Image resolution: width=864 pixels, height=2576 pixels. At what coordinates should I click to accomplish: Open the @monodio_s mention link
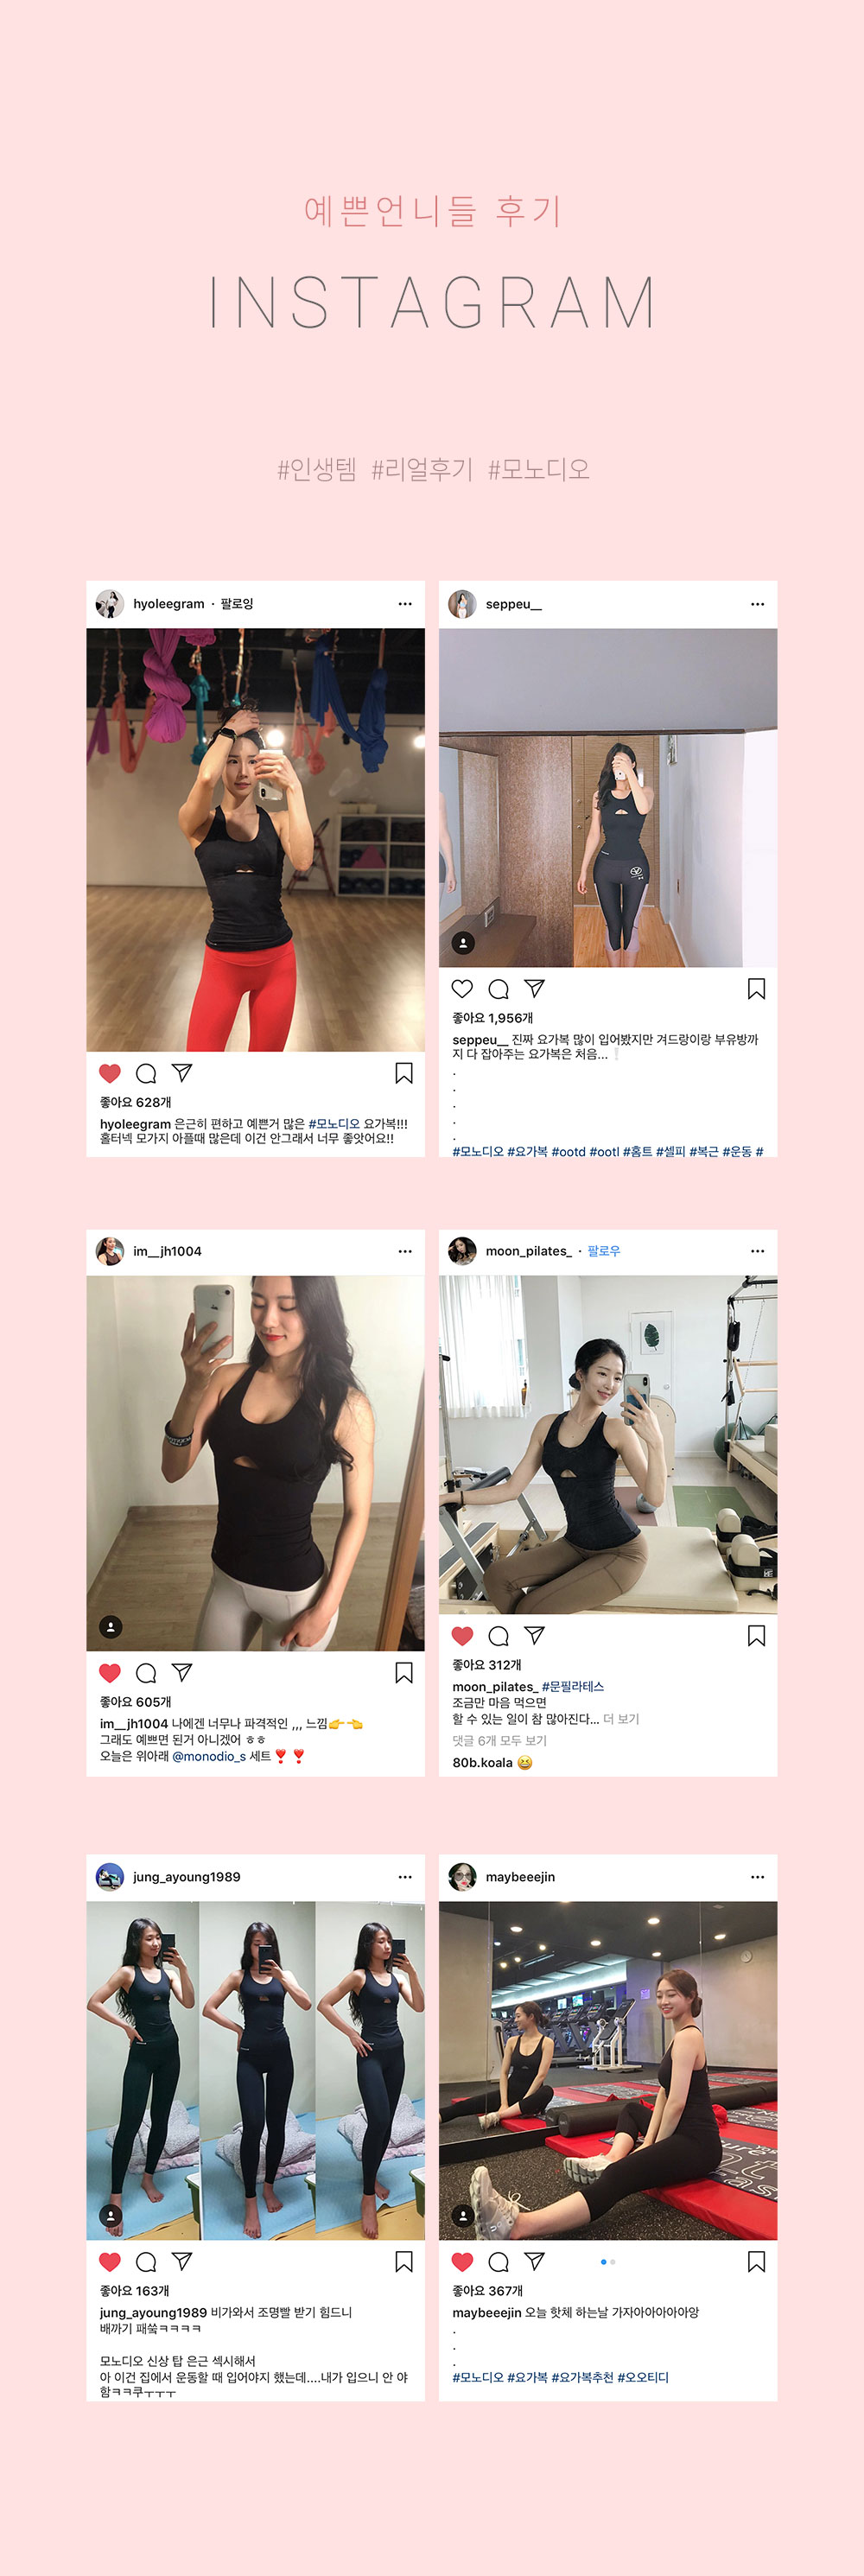pos(209,1756)
